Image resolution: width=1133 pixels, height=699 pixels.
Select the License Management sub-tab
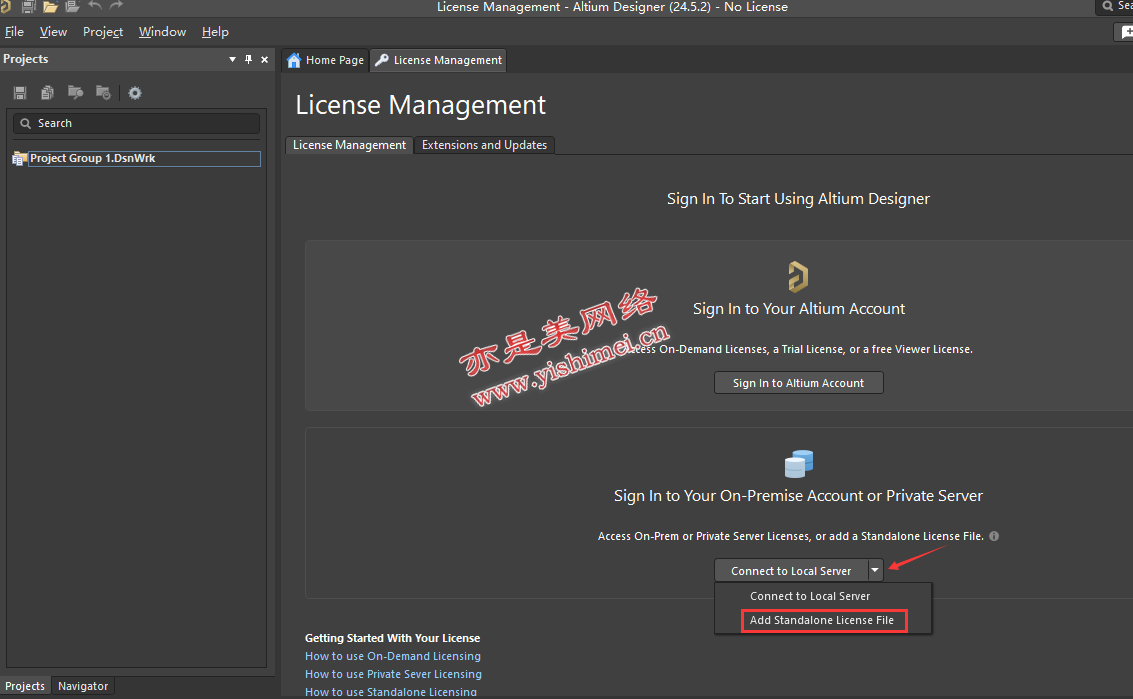click(x=349, y=145)
